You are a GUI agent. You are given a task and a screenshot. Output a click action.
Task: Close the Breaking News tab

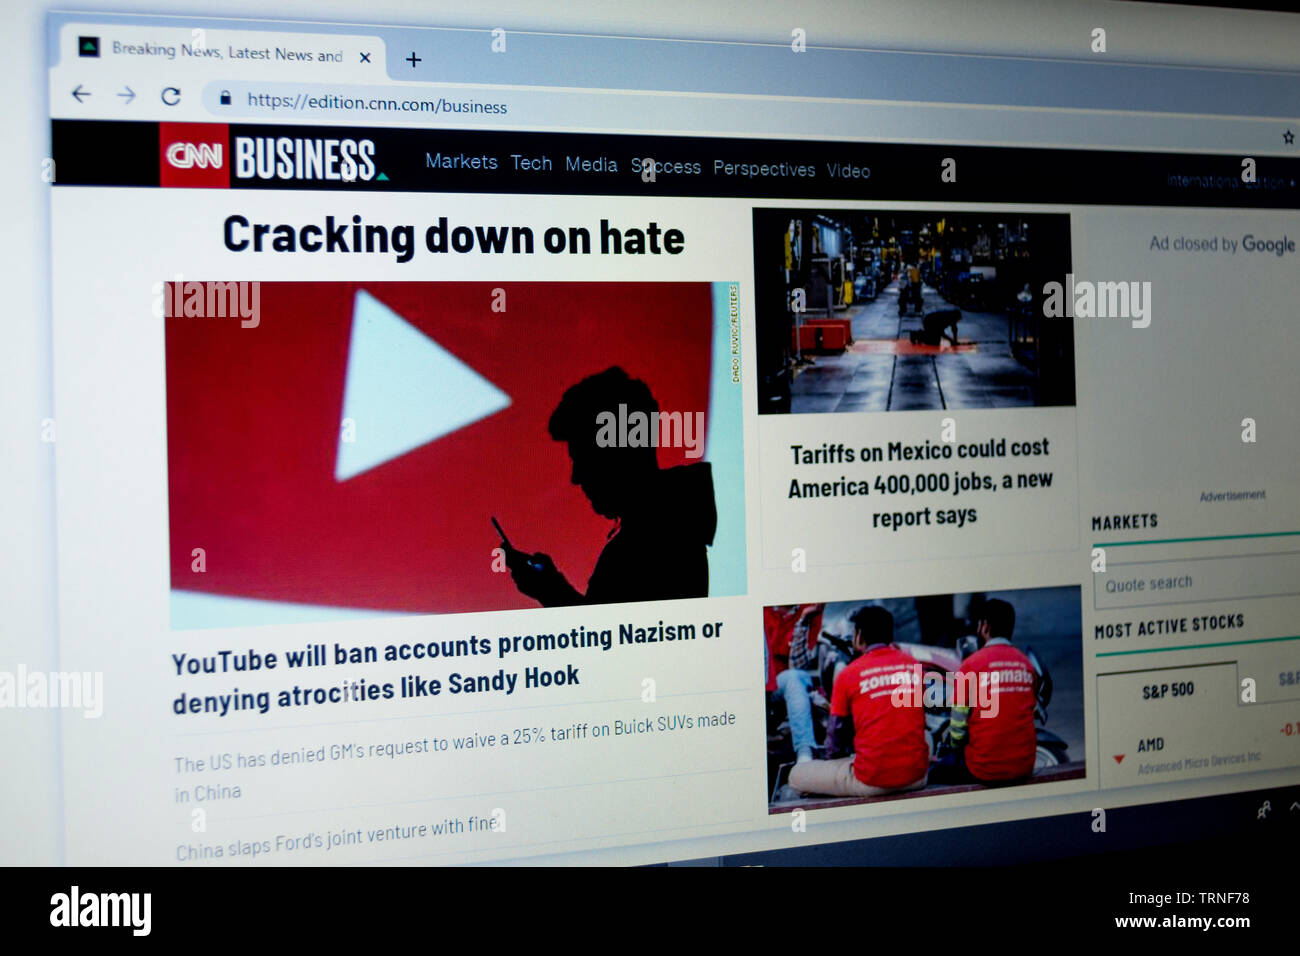(365, 57)
